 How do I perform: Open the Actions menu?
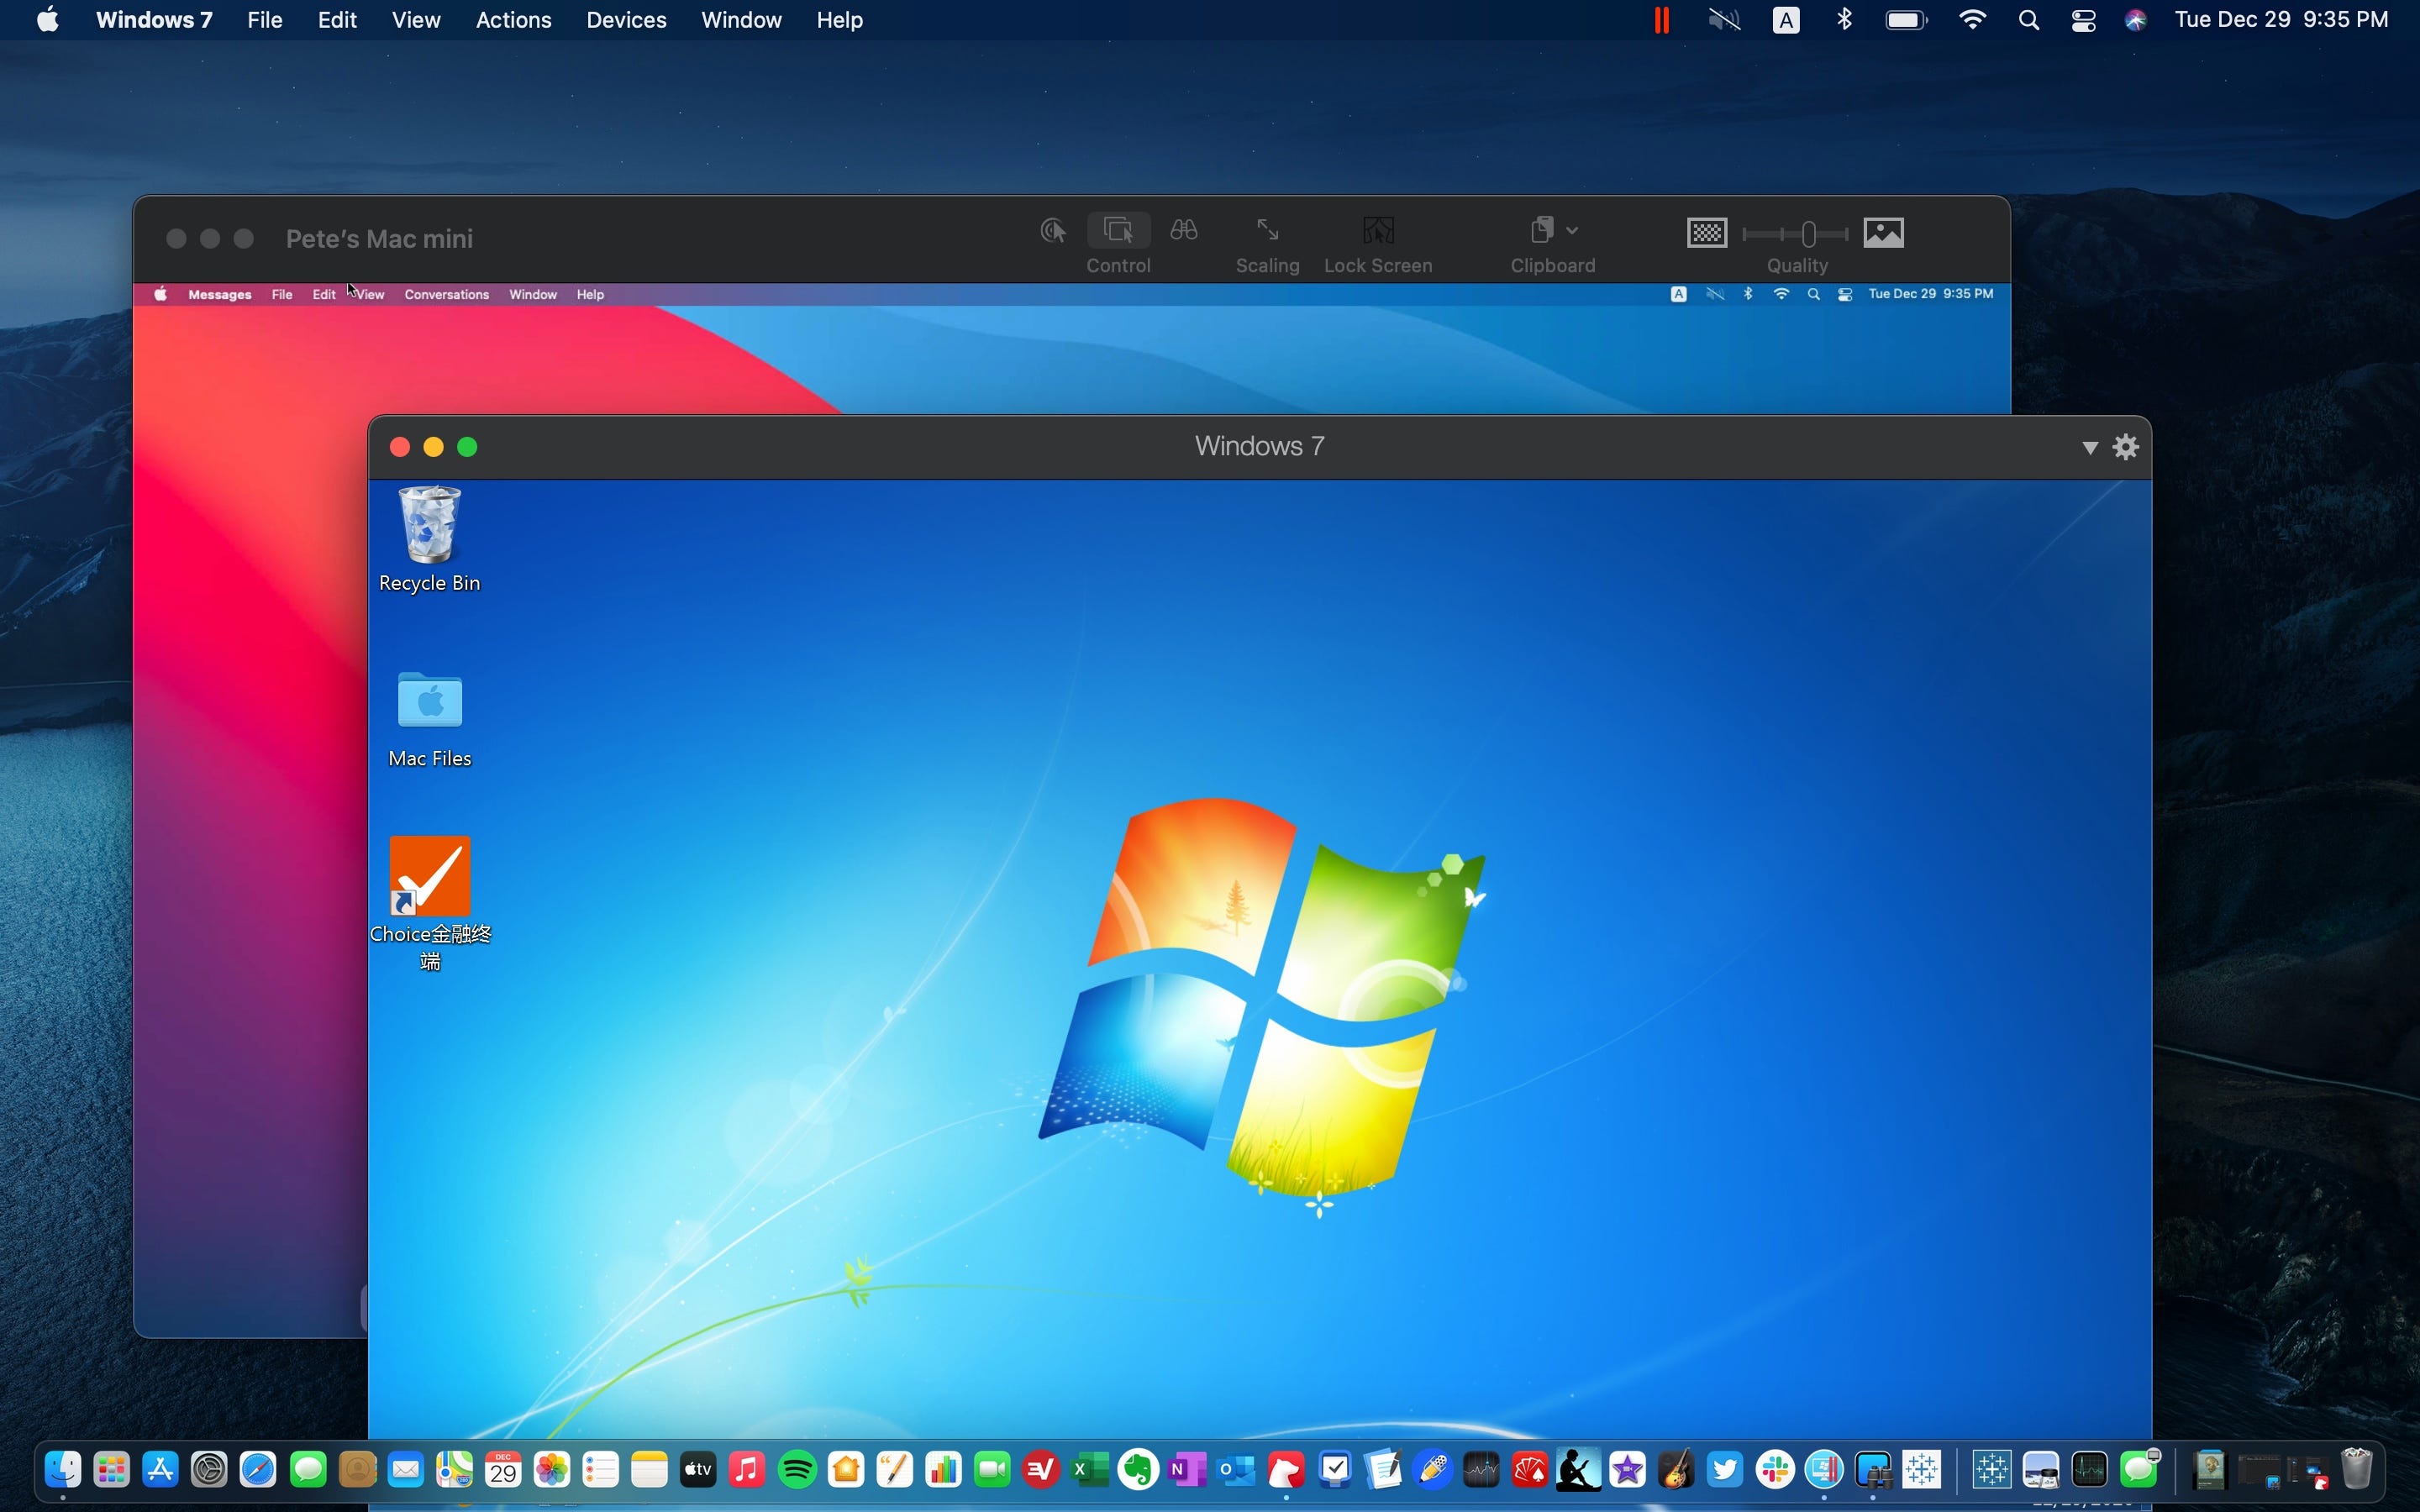[513, 20]
